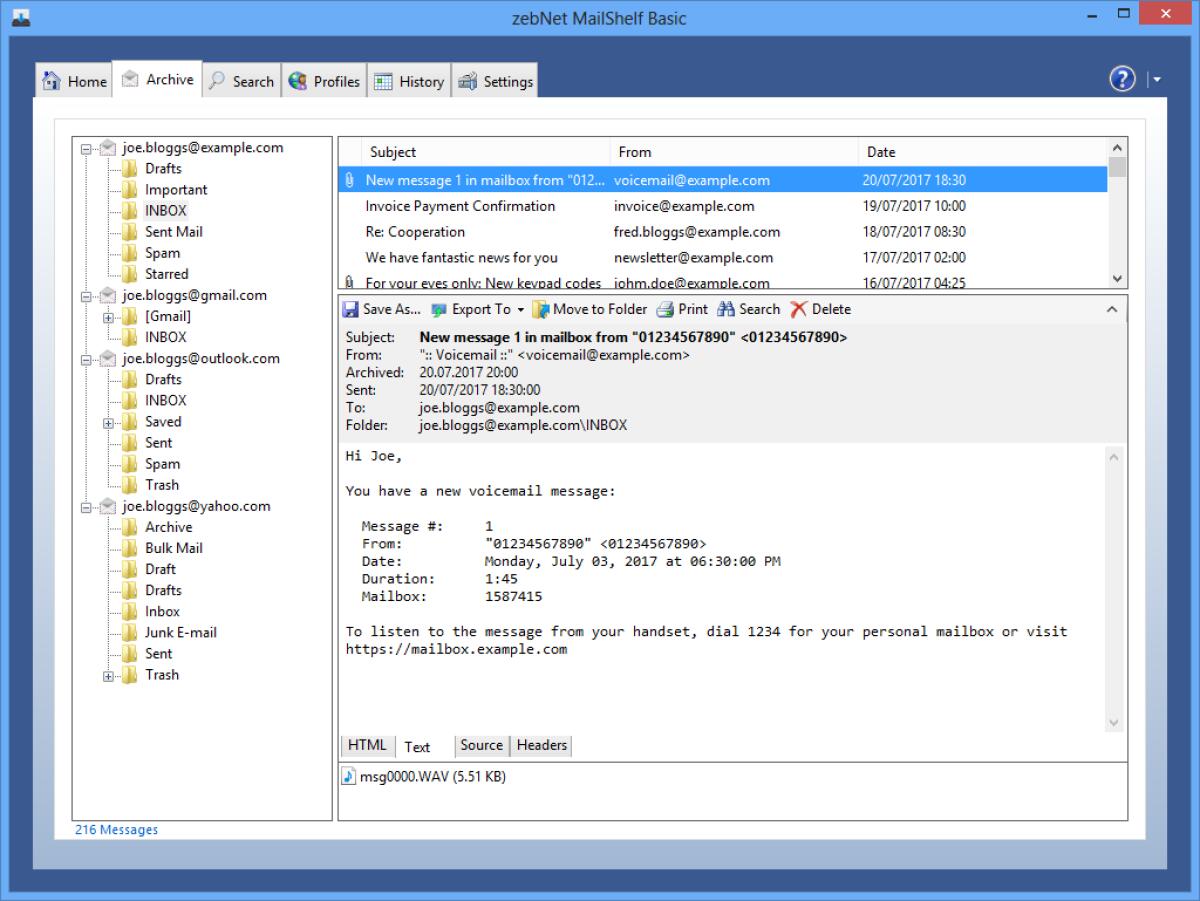1200x901 pixels.
Task: Open the Profiles tab
Action: (324, 80)
